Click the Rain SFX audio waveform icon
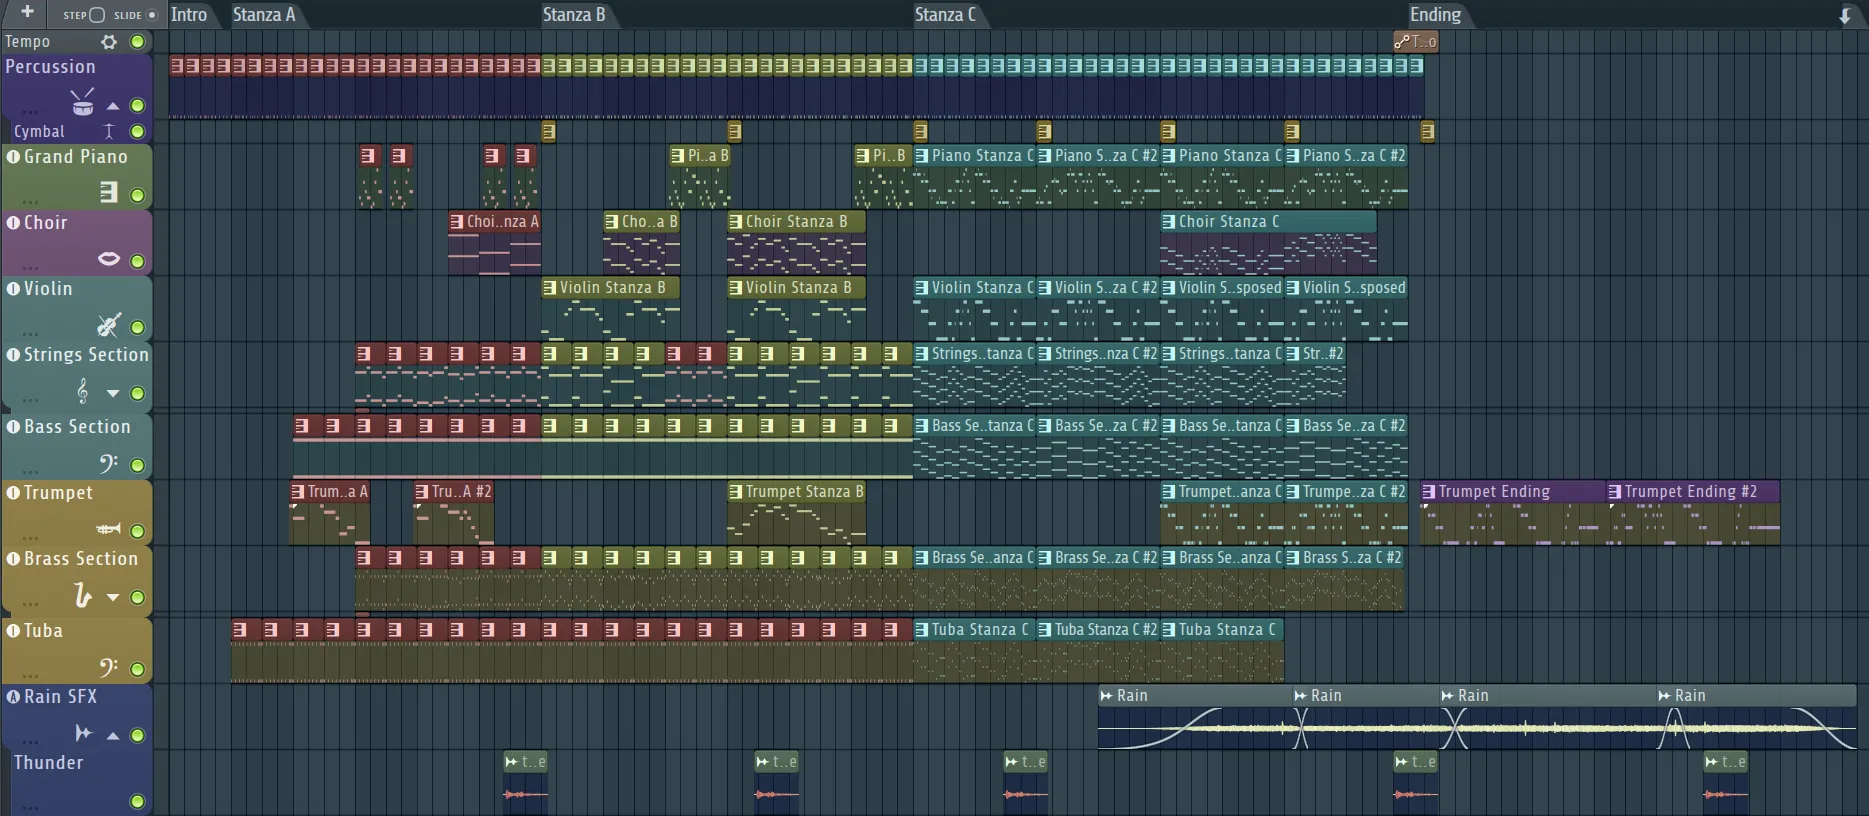Viewport: 1869px width, 816px height. [x=84, y=734]
